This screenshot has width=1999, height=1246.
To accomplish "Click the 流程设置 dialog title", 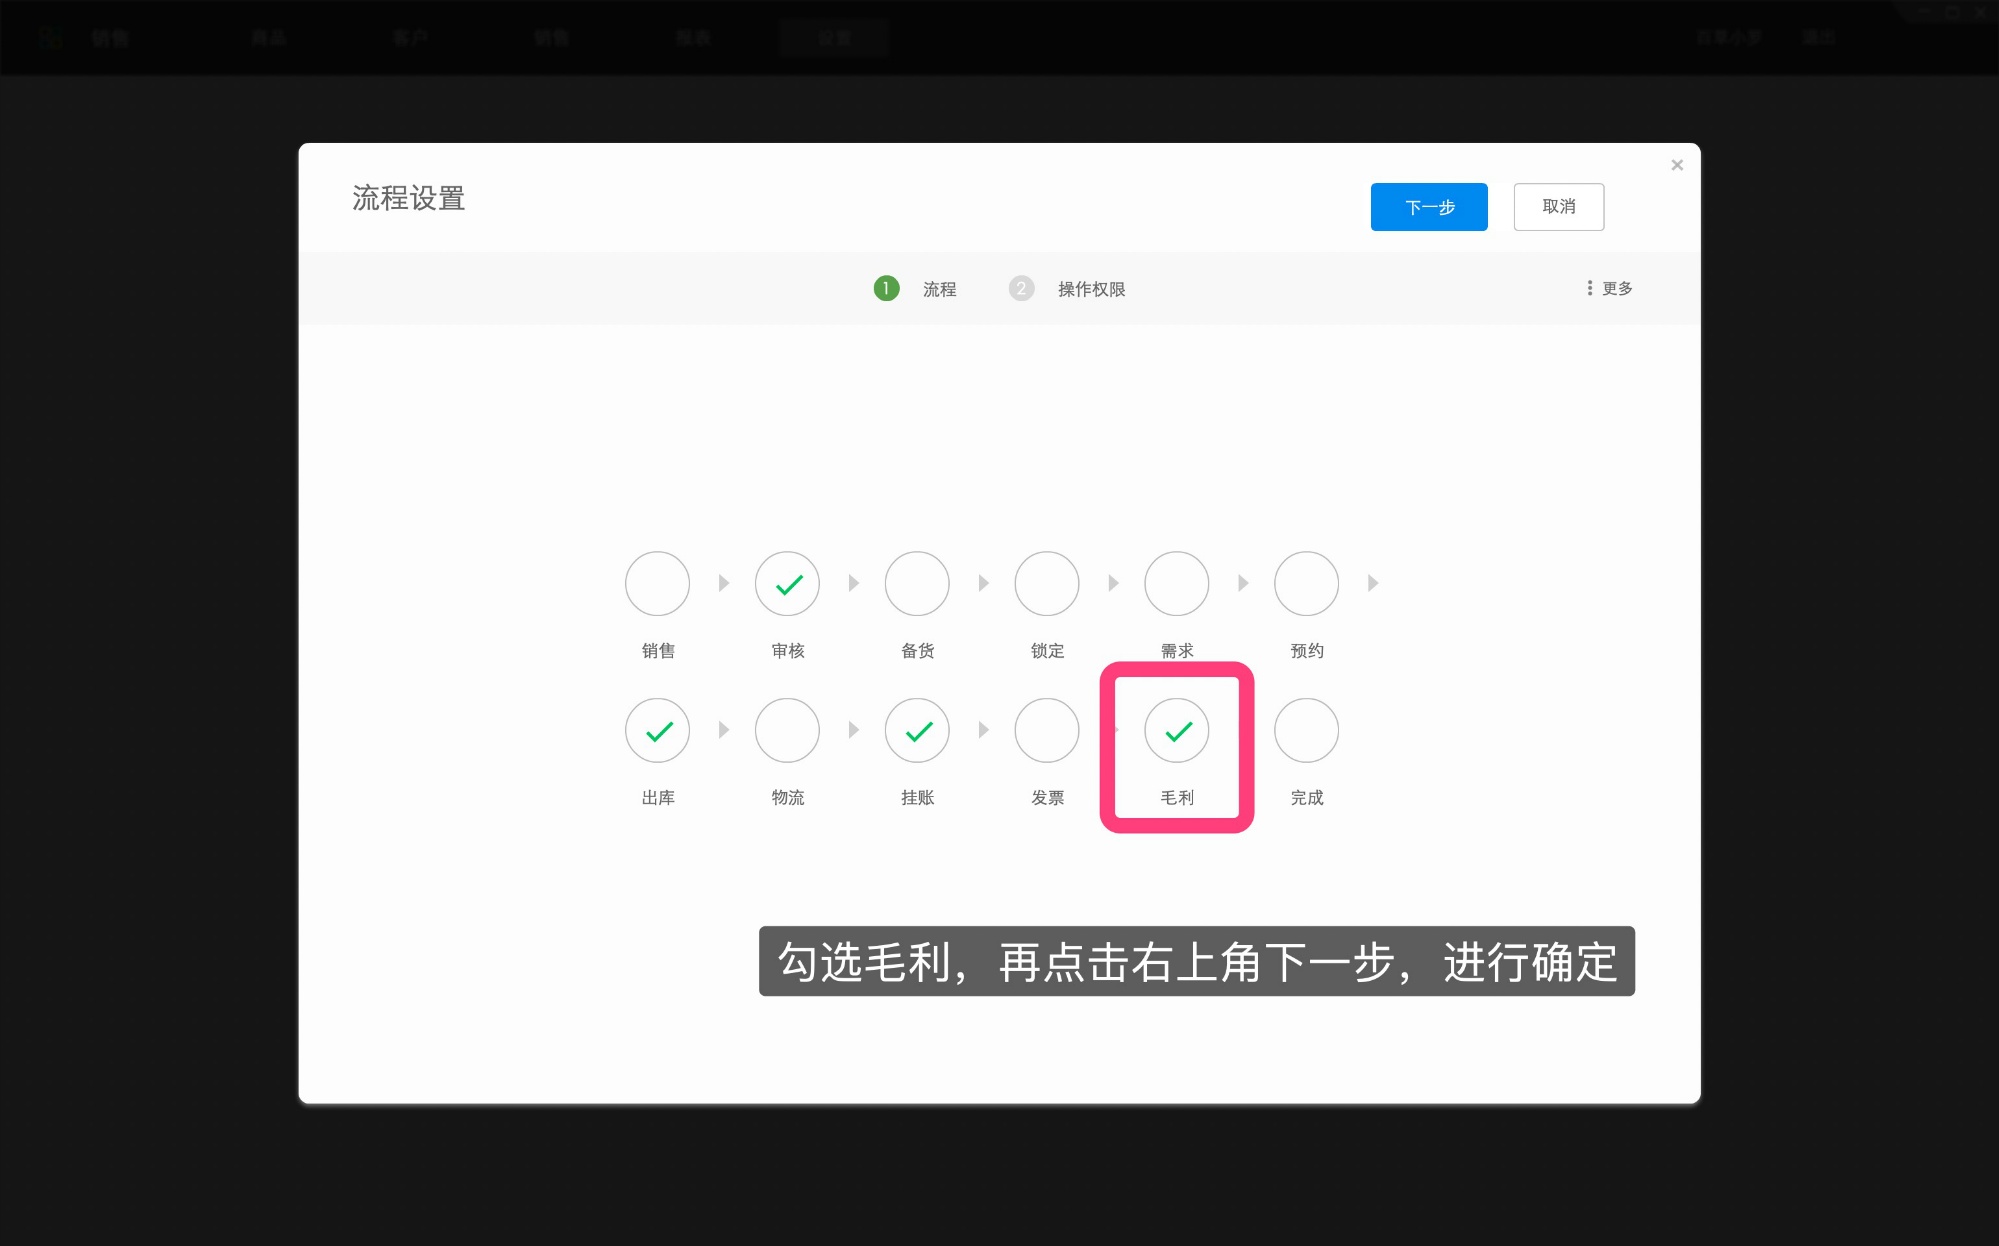I will 409,198.
